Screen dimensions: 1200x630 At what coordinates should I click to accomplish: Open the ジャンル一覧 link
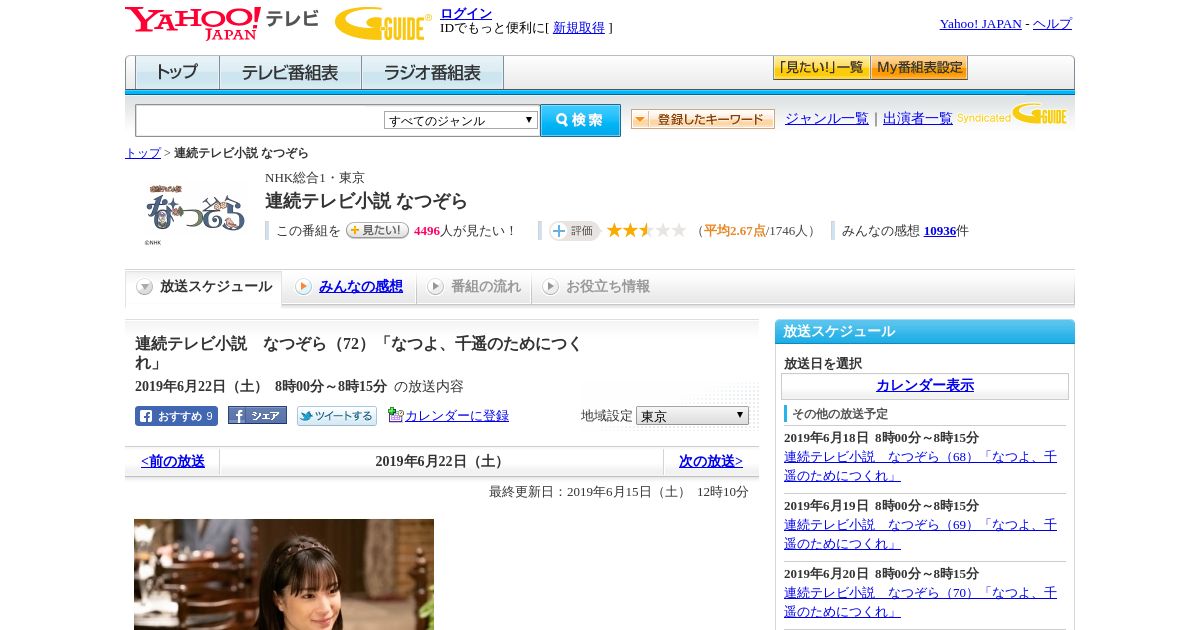[x=827, y=118]
